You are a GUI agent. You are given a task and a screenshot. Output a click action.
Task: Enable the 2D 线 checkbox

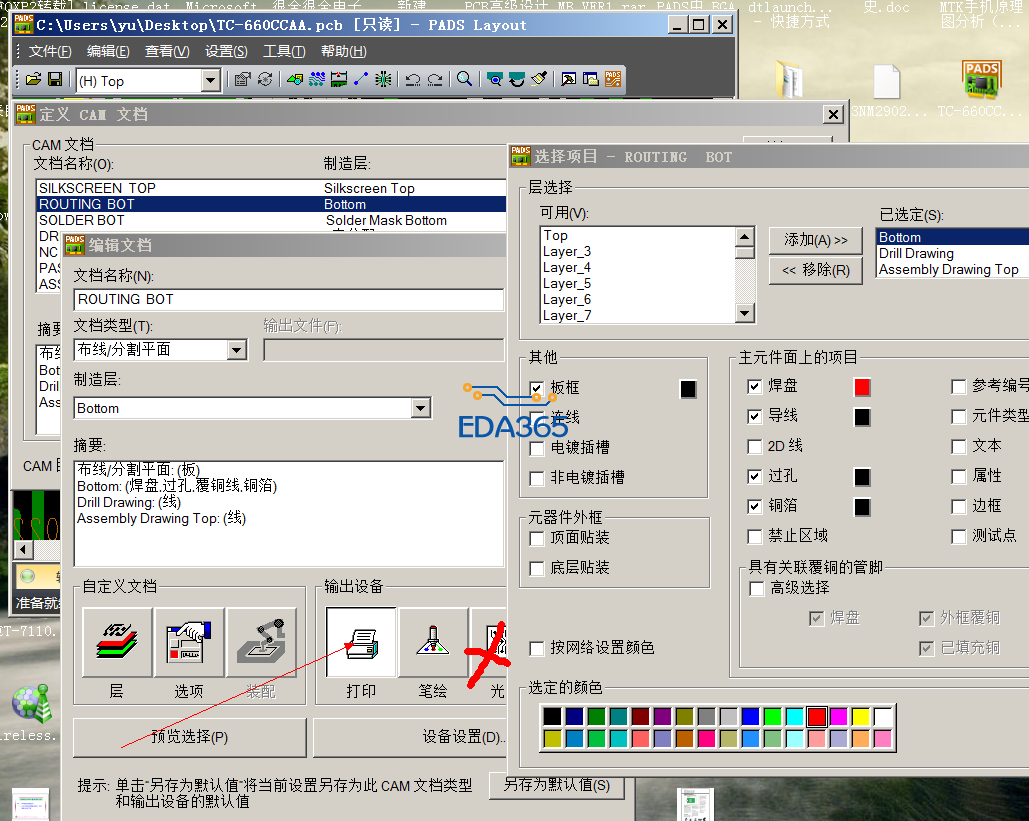point(755,447)
